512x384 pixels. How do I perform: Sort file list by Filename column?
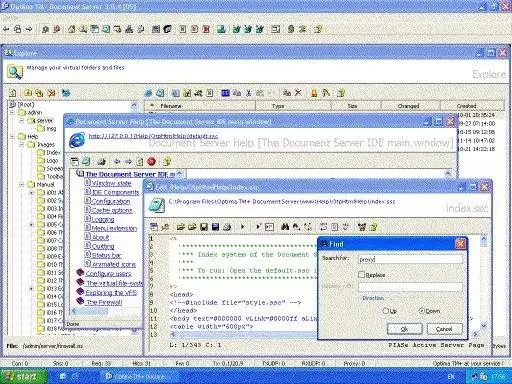tap(200, 106)
